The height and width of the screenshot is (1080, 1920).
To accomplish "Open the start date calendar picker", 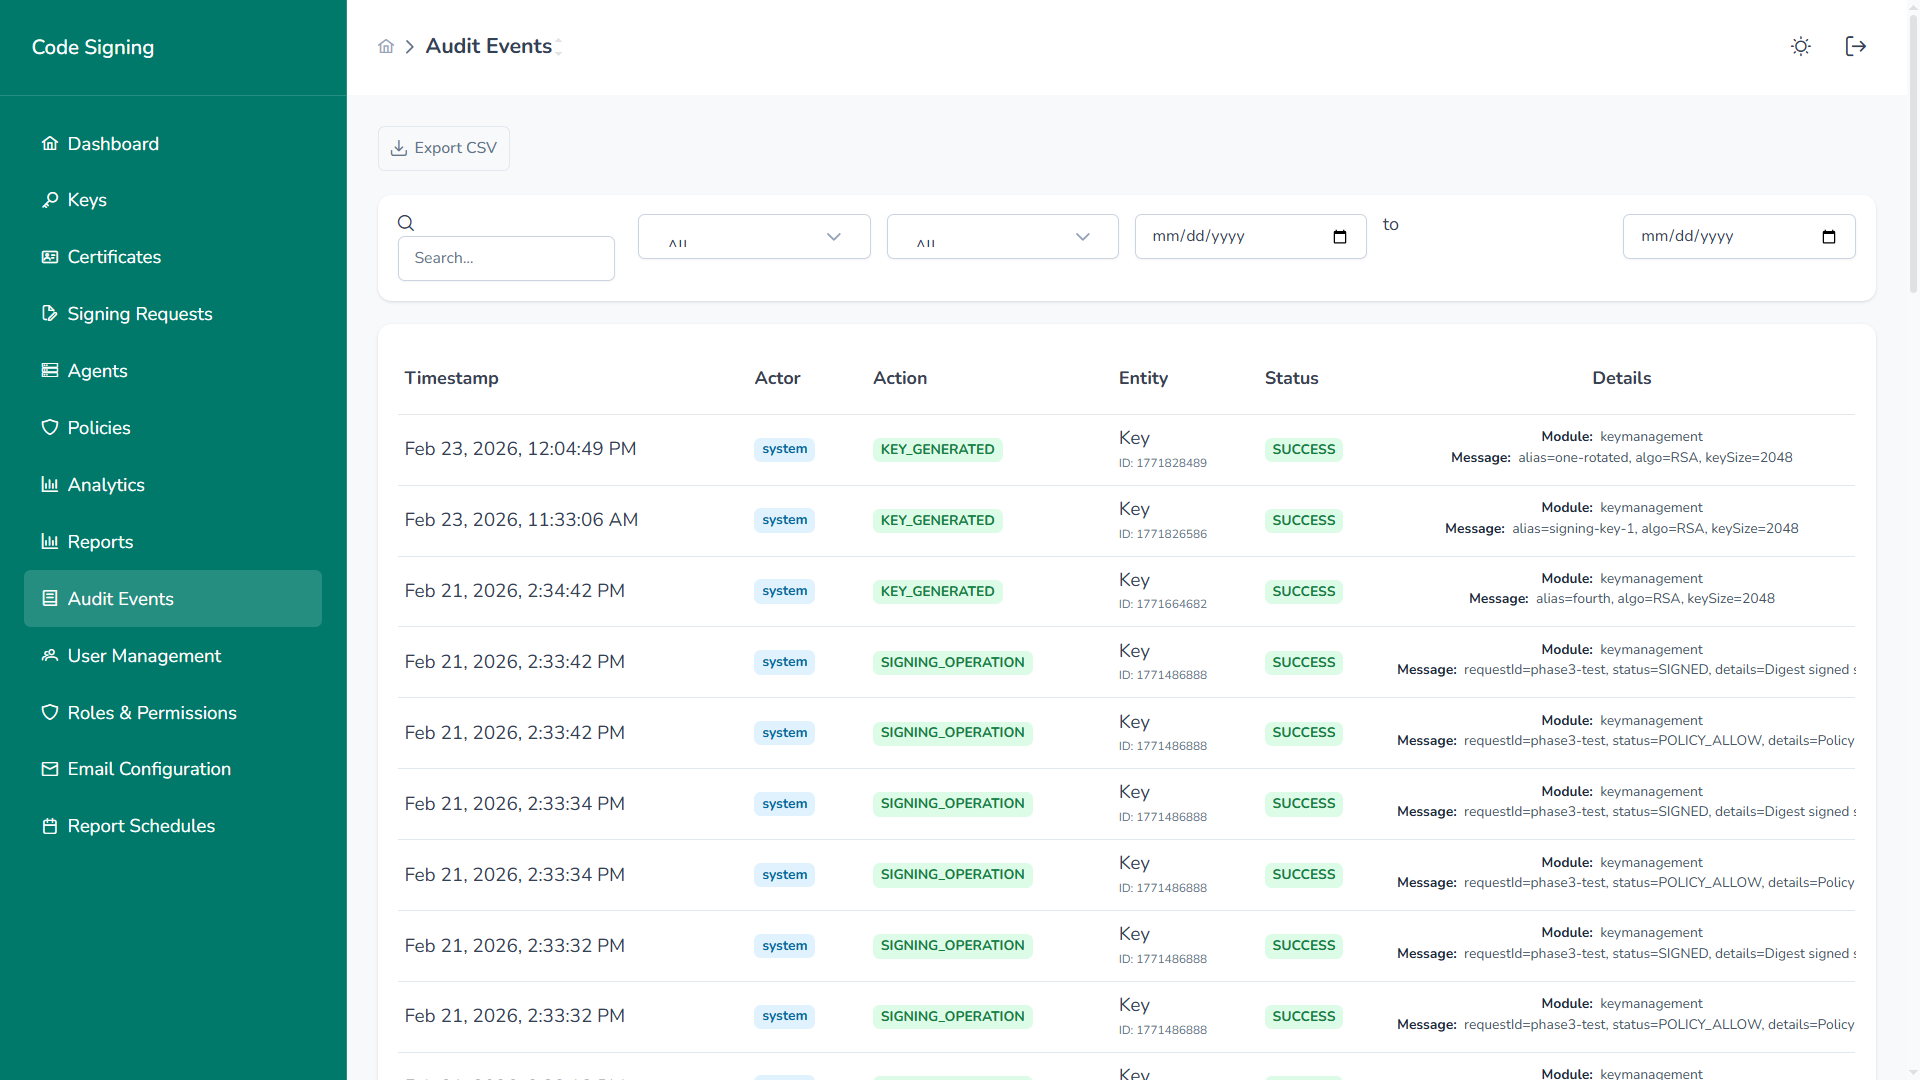I will 1340,237.
